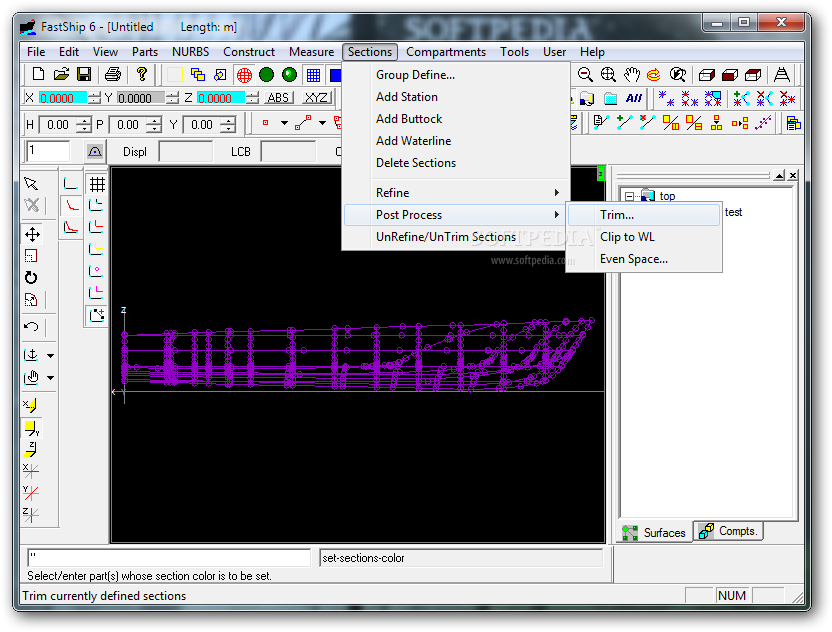Select the arrow pointer tool
The height and width of the screenshot is (632, 832).
click(31, 184)
